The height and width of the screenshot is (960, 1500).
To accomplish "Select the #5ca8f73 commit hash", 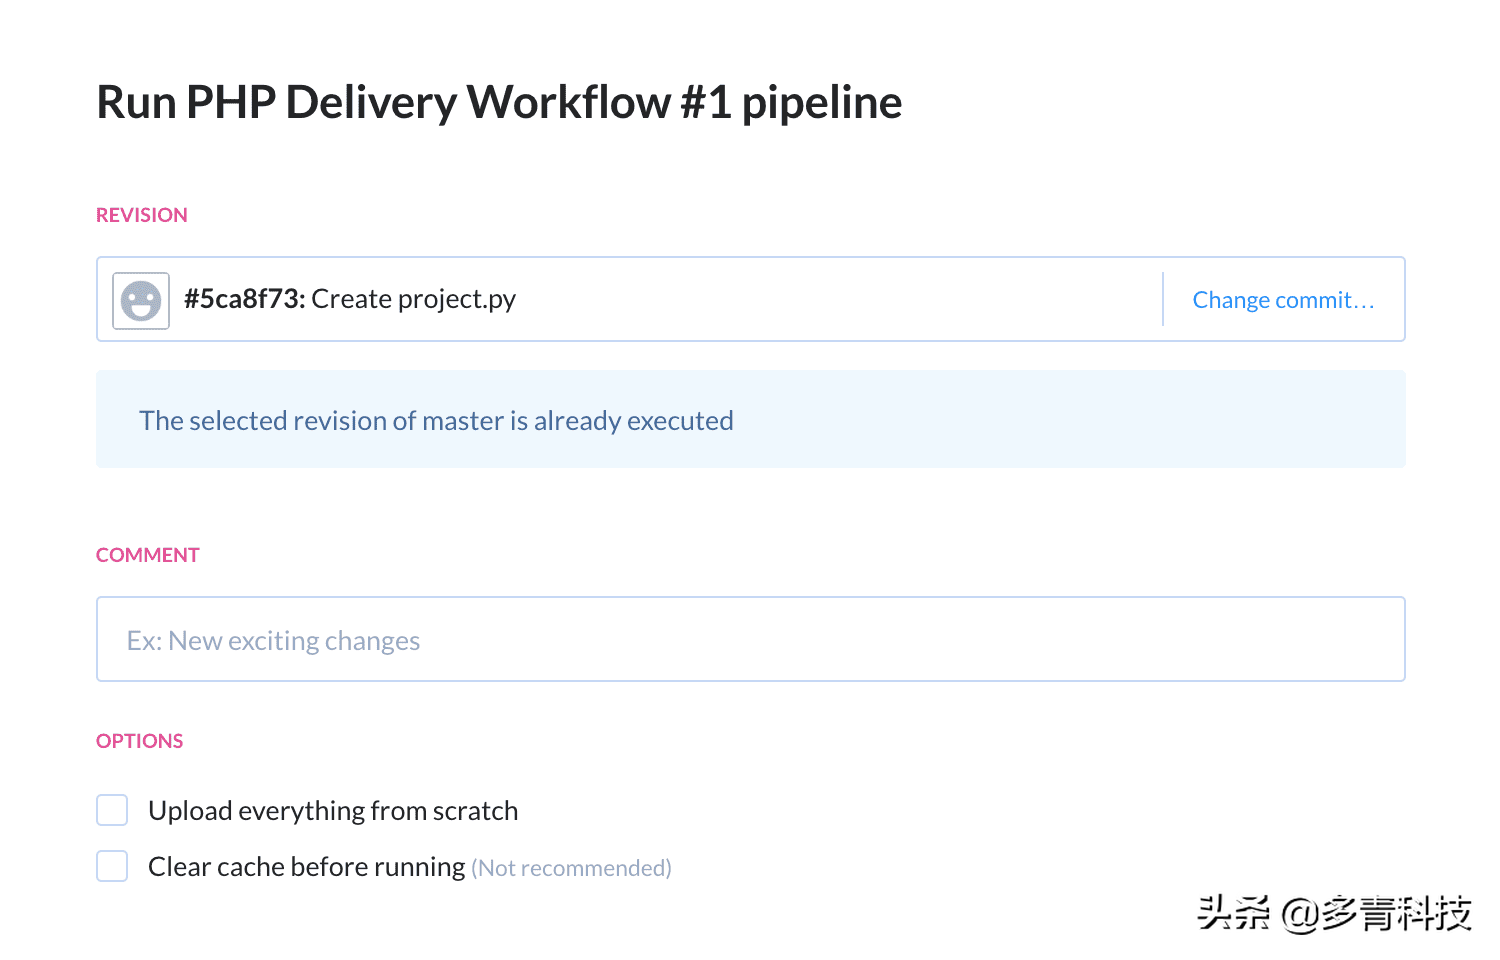I will click(x=244, y=299).
